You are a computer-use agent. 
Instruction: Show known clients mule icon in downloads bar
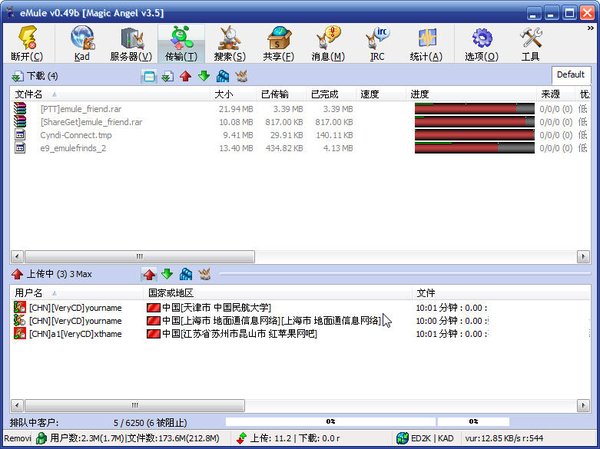pyautogui.click(x=241, y=77)
